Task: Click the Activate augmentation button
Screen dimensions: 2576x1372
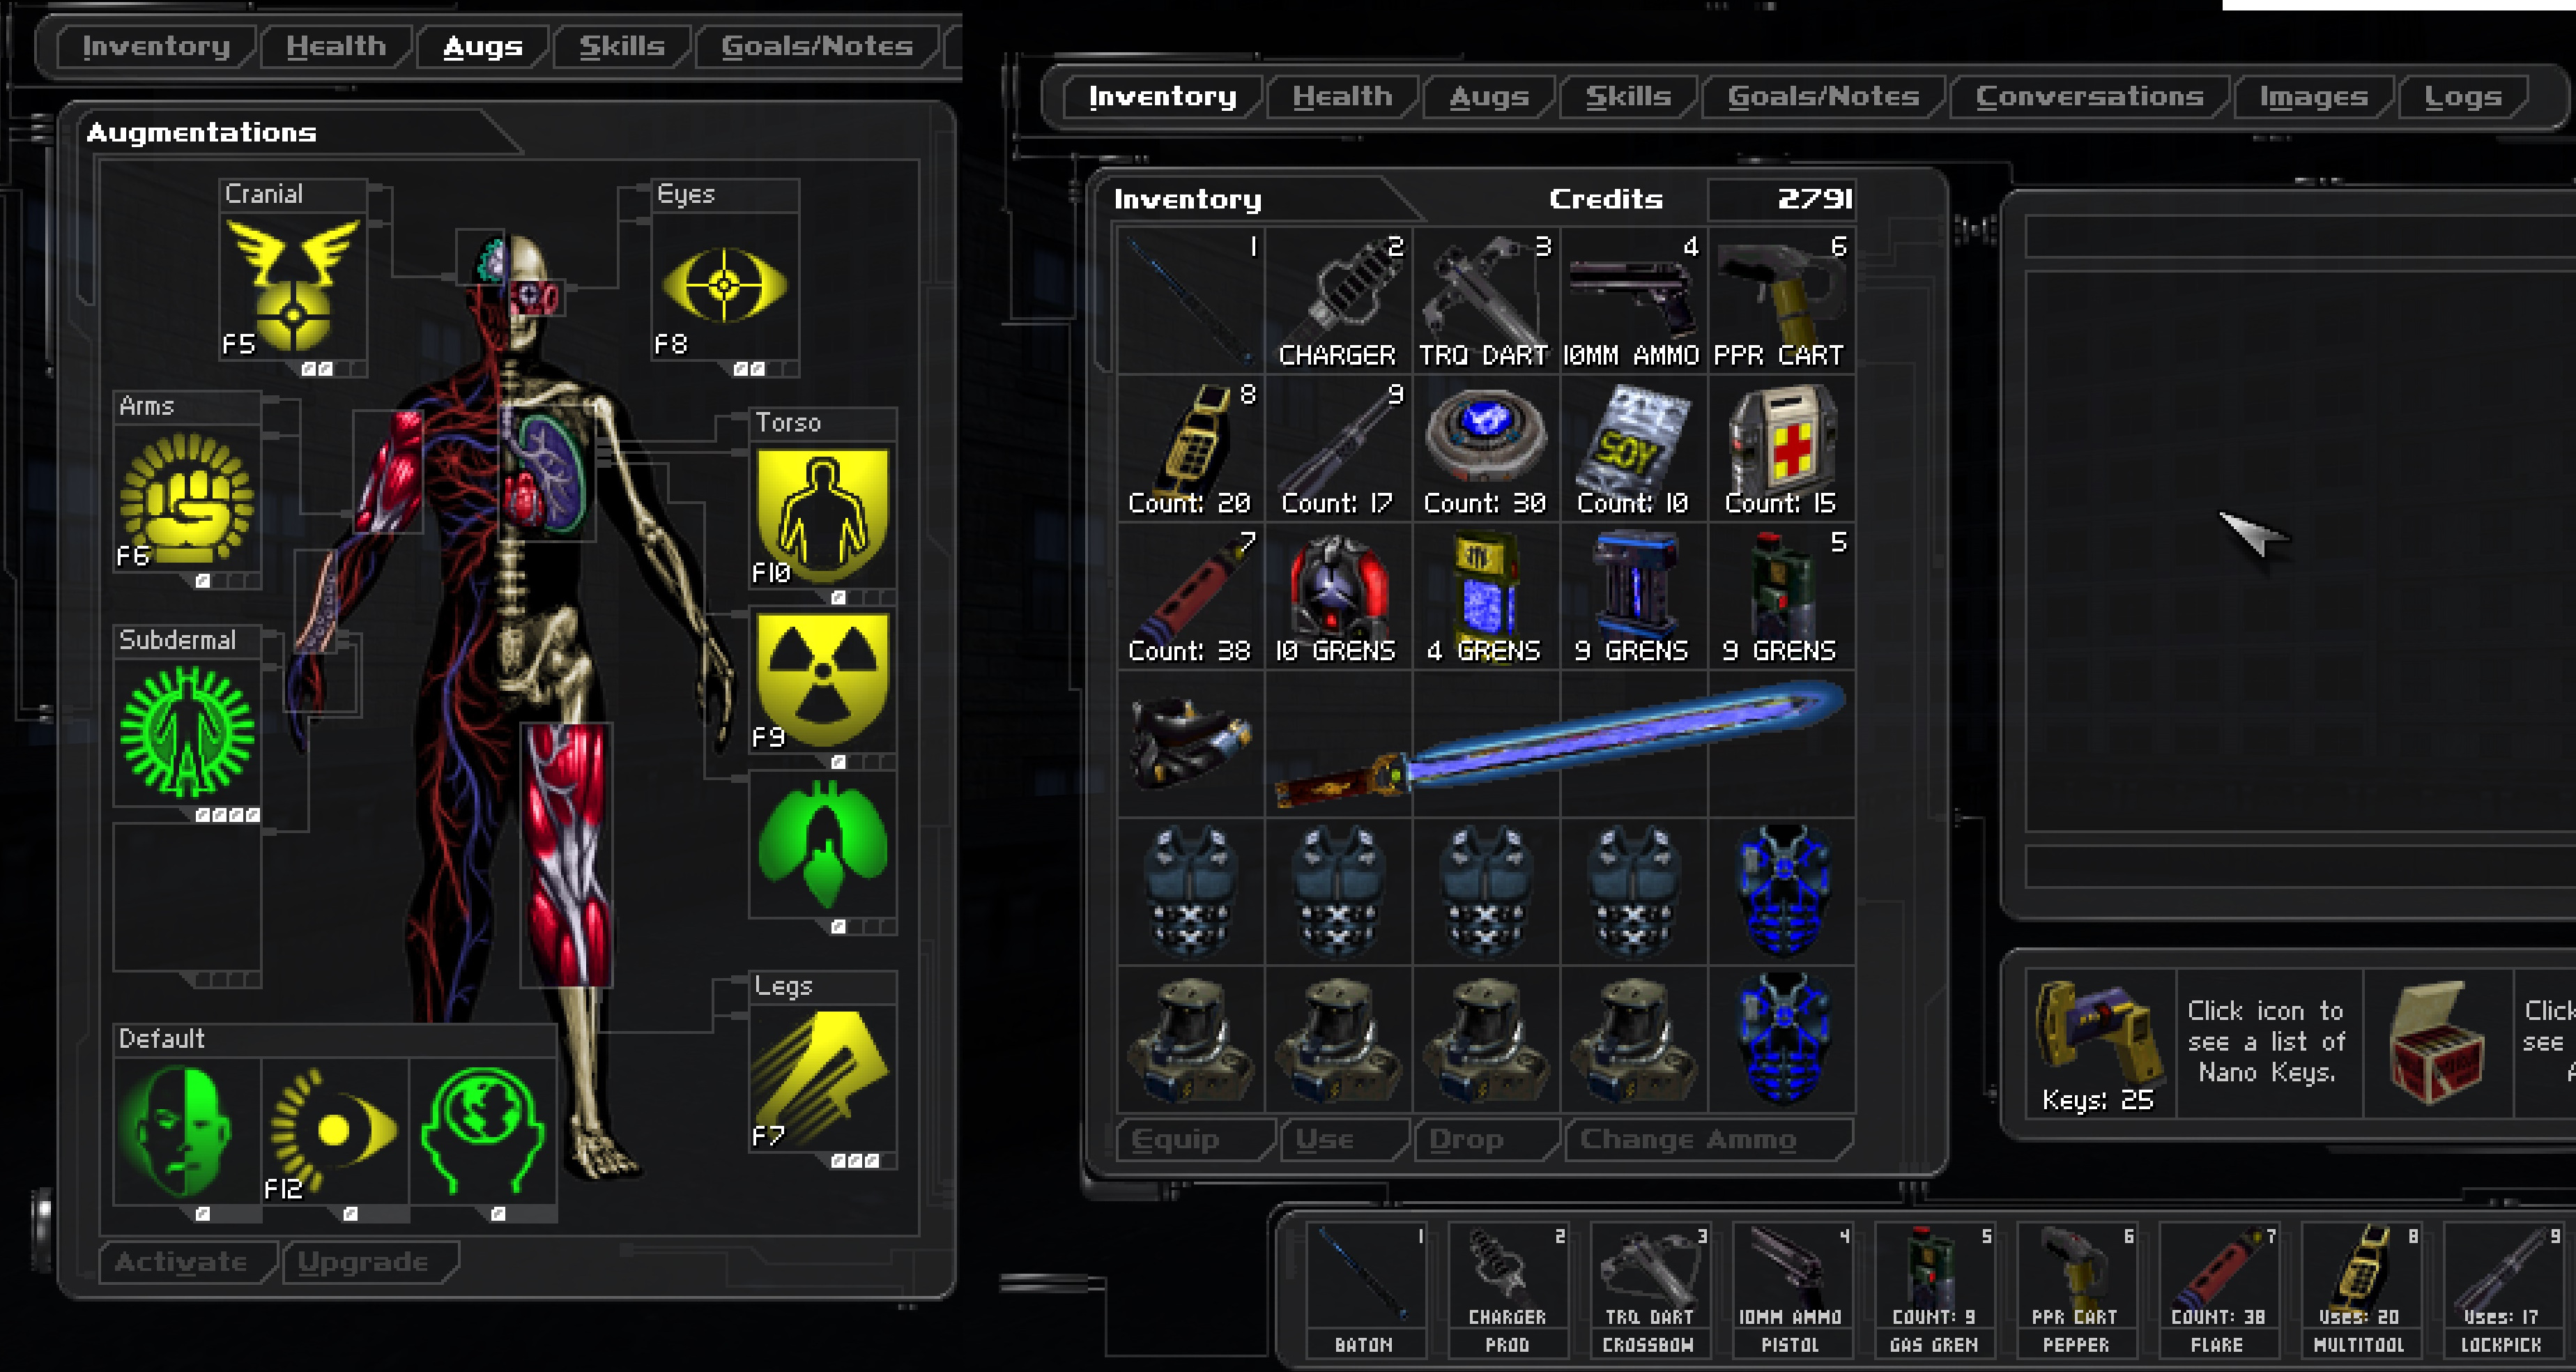Action: click(x=187, y=1262)
